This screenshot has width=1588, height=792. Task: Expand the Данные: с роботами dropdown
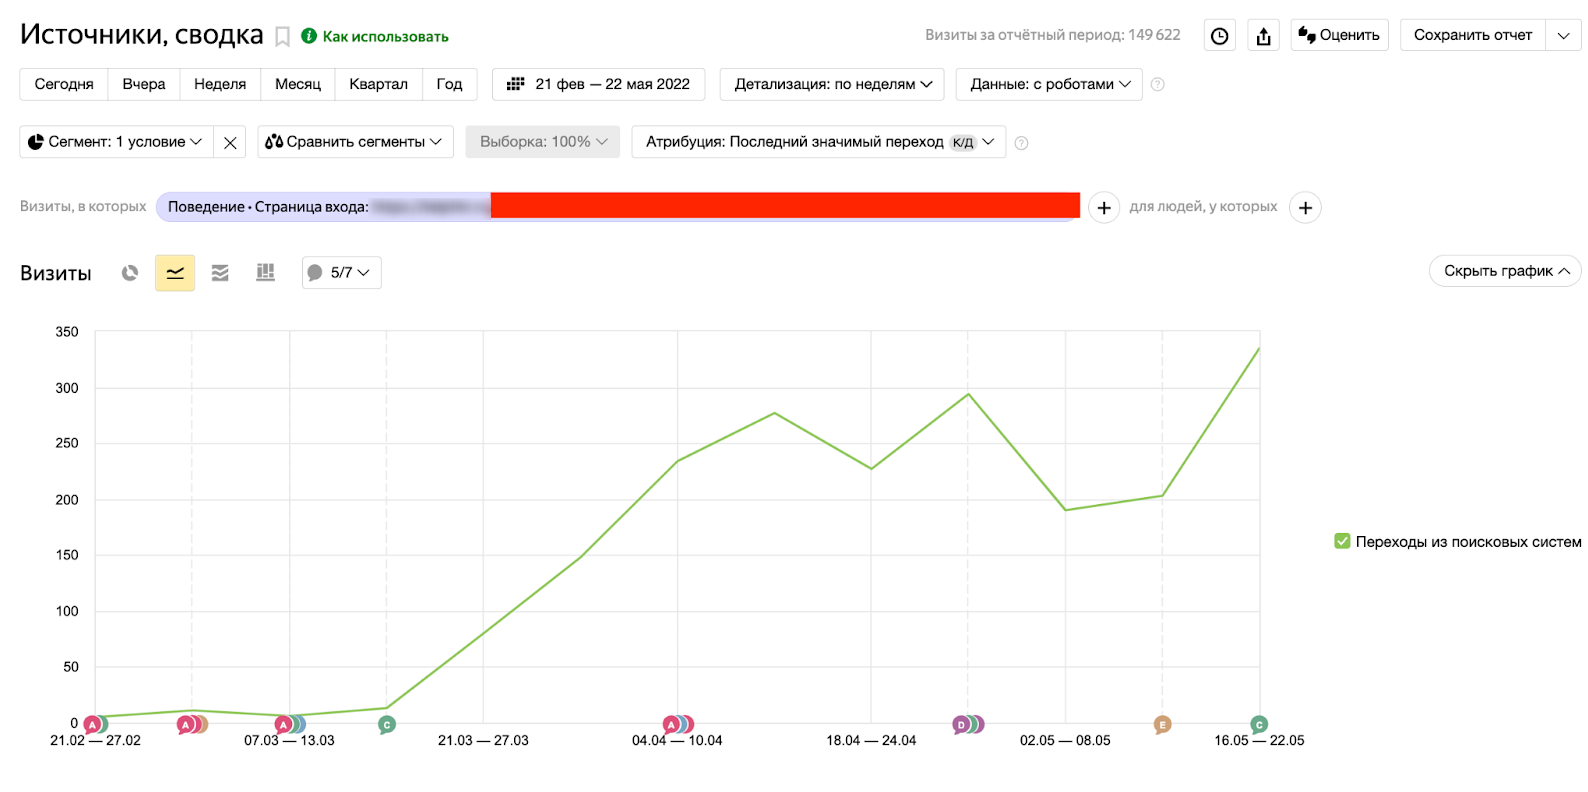pos(1049,85)
